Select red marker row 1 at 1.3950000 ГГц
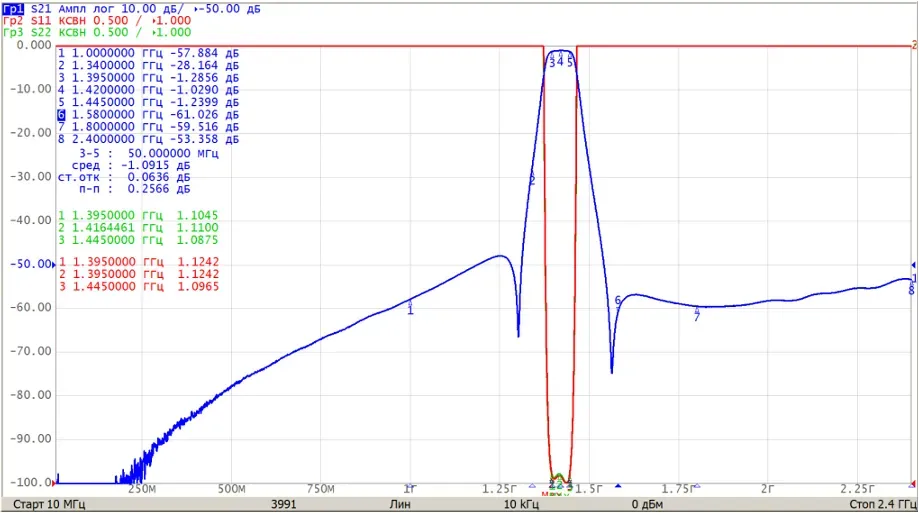Screen dimensions: 919x513 138,261
